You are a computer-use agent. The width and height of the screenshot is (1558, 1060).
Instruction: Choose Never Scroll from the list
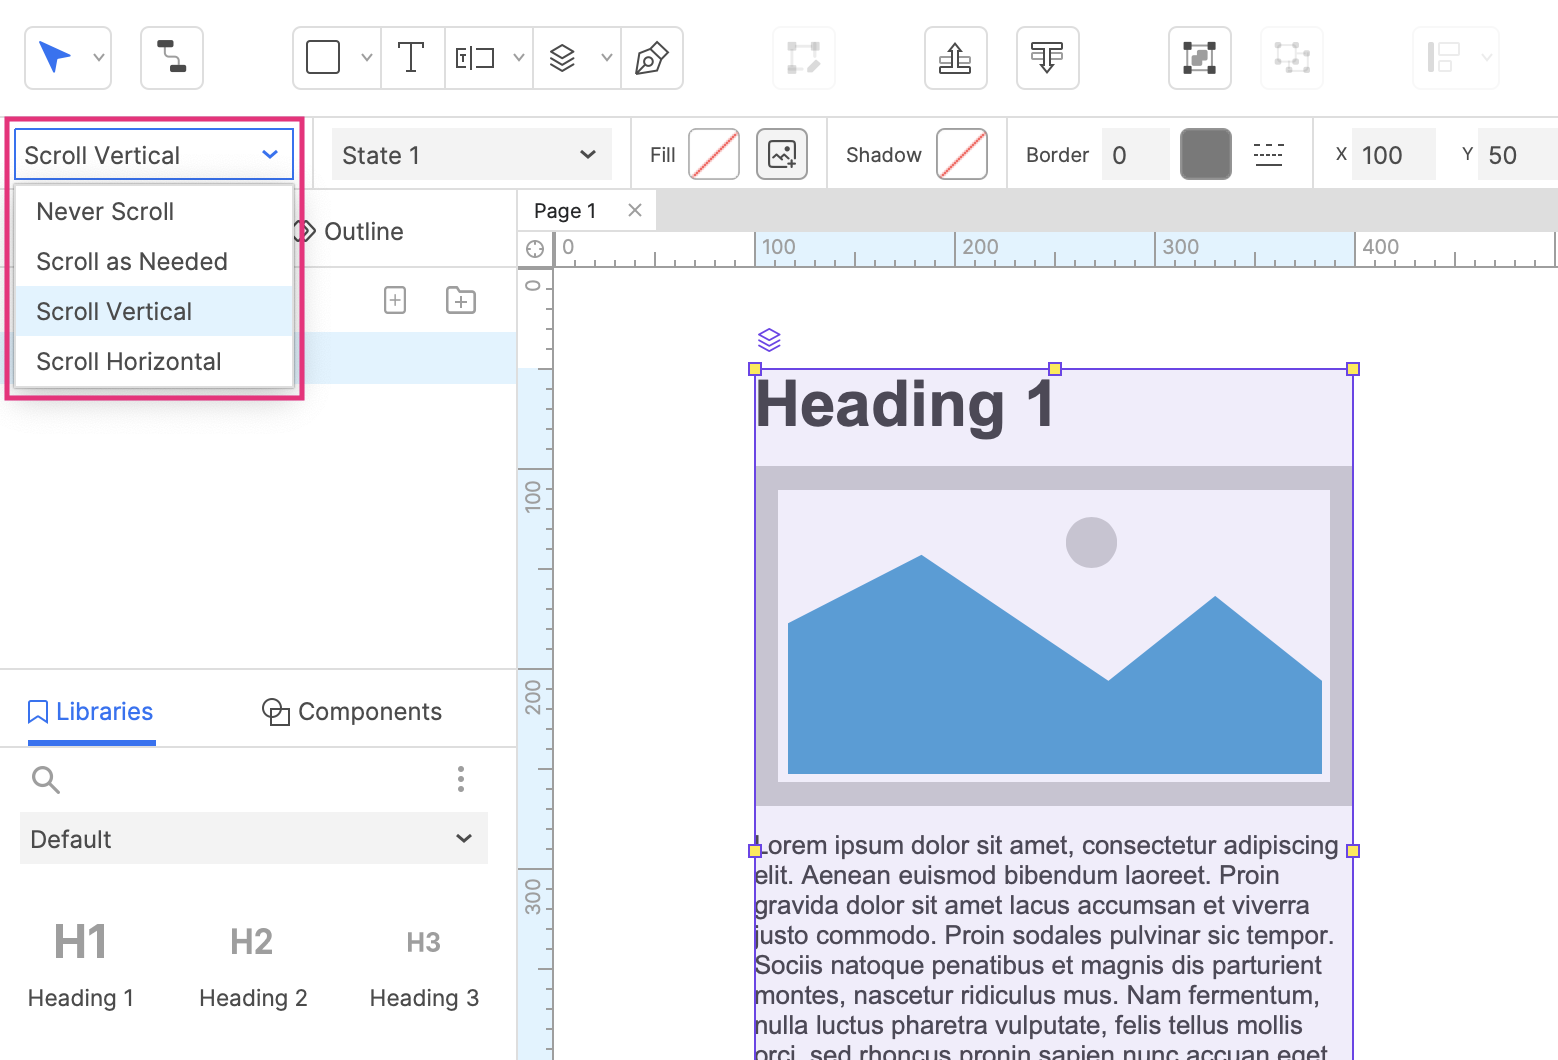pyautogui.click(x=105, y=212)
